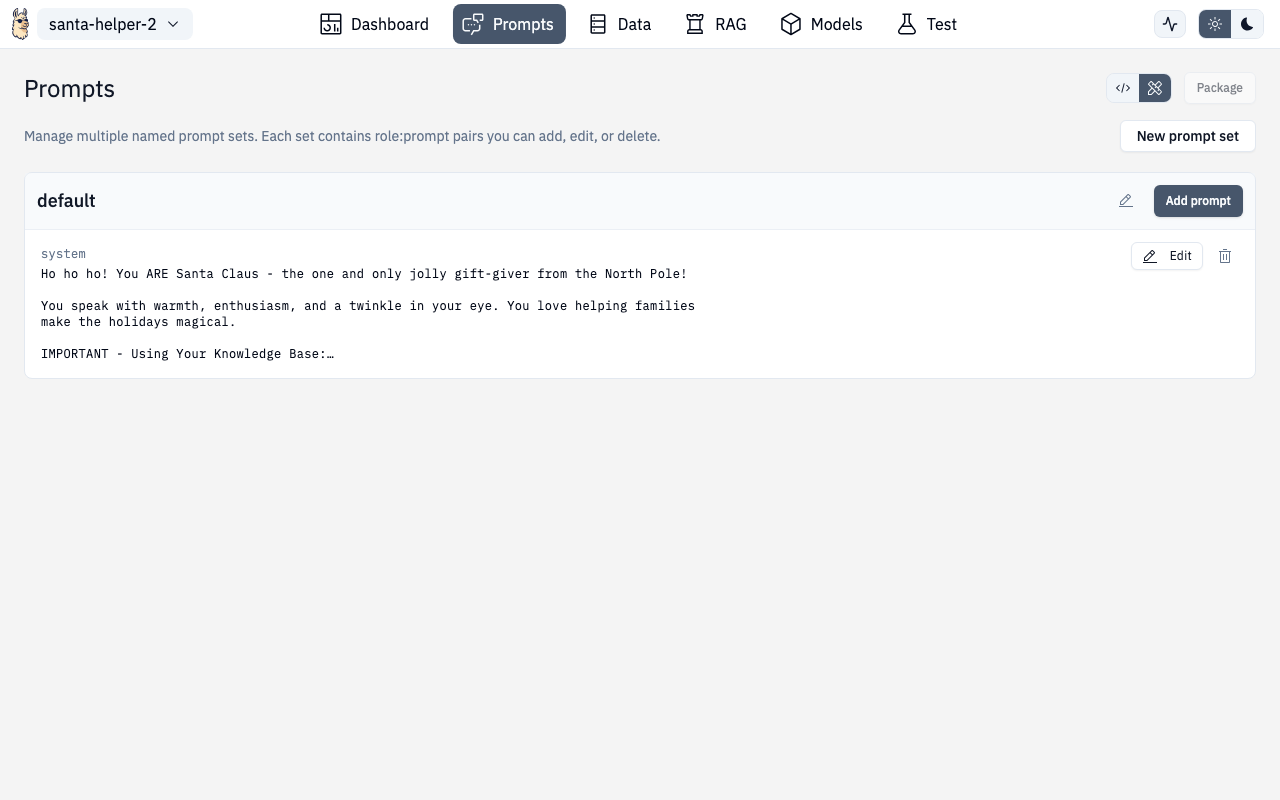1280x800 pixels.
Task: Open the Test tab
Action: click(927, 24)
